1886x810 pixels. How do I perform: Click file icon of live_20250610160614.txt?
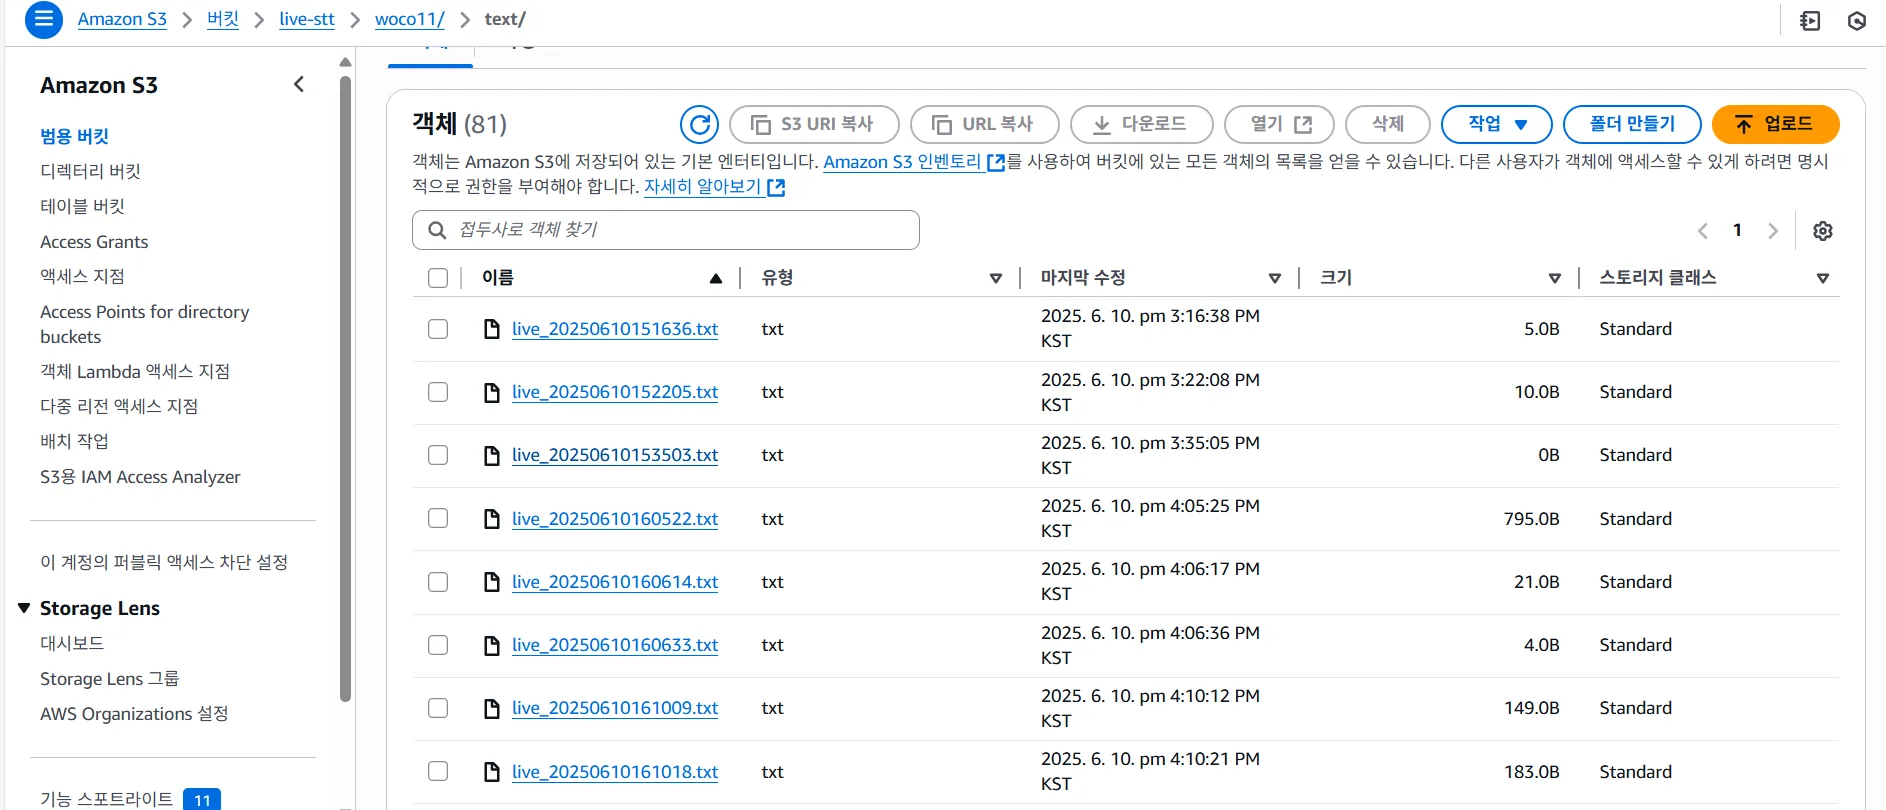click(492, 582)
